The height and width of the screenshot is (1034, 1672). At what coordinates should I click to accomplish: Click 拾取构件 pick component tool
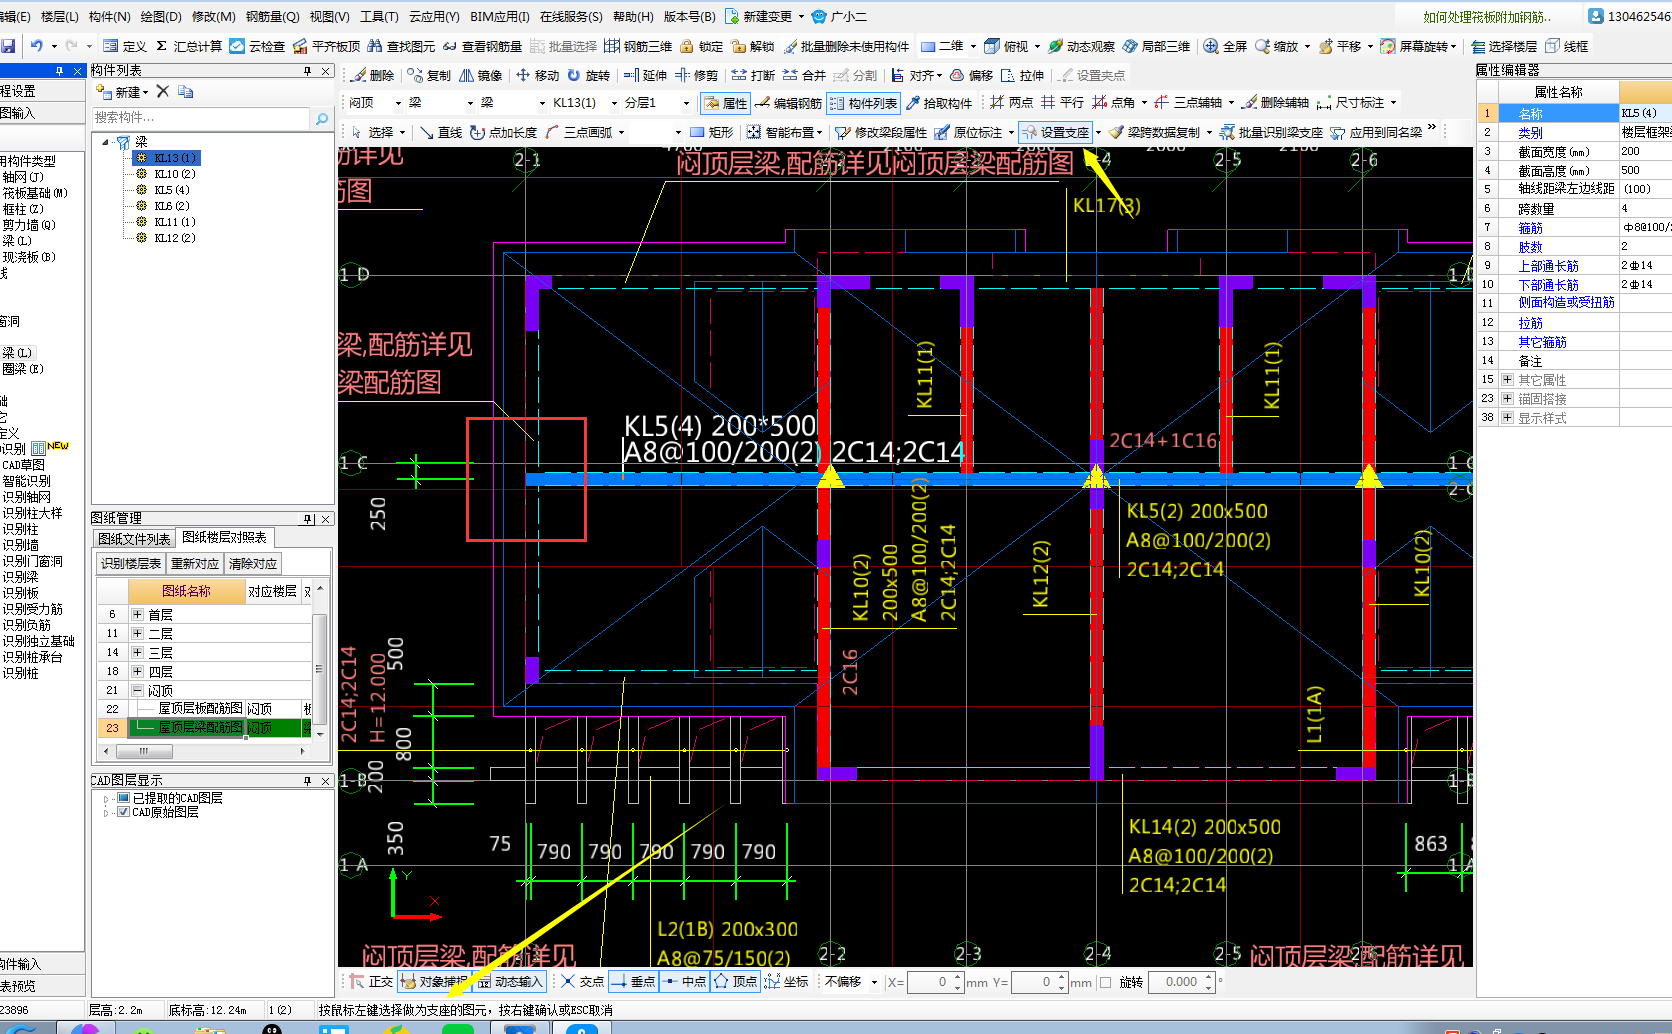[x=939, y=103]
